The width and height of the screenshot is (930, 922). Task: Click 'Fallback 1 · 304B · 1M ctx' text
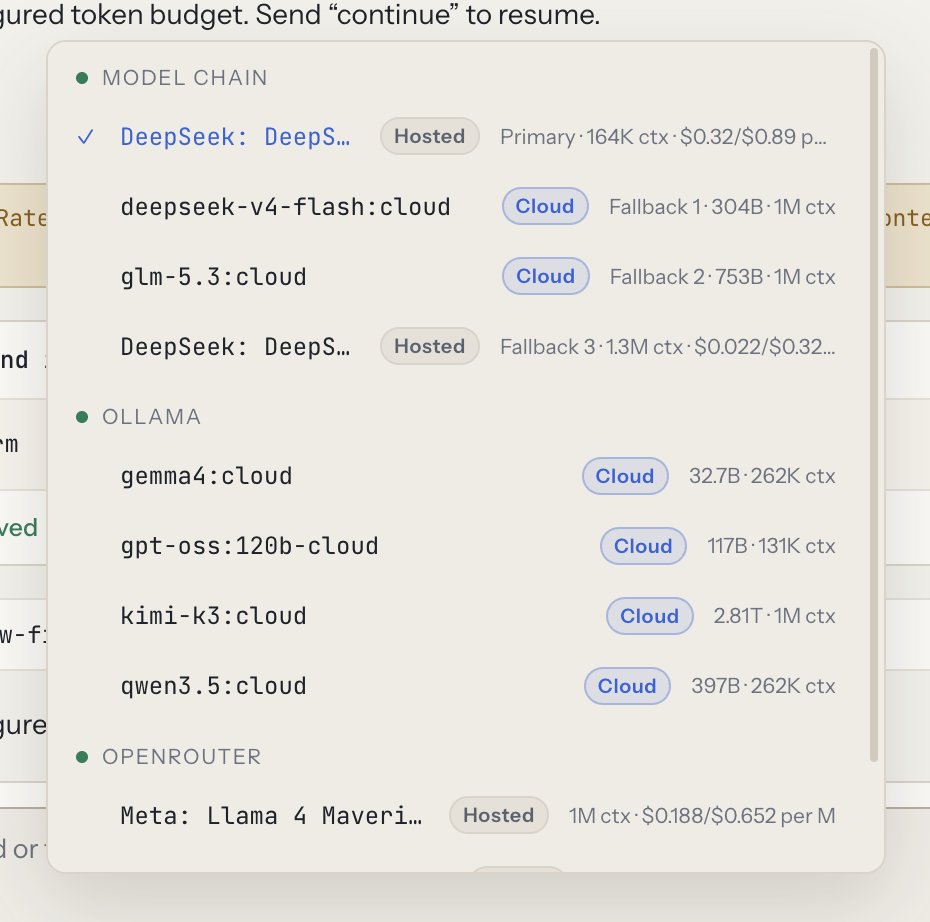pyautogui.click(x=722, y=207)
